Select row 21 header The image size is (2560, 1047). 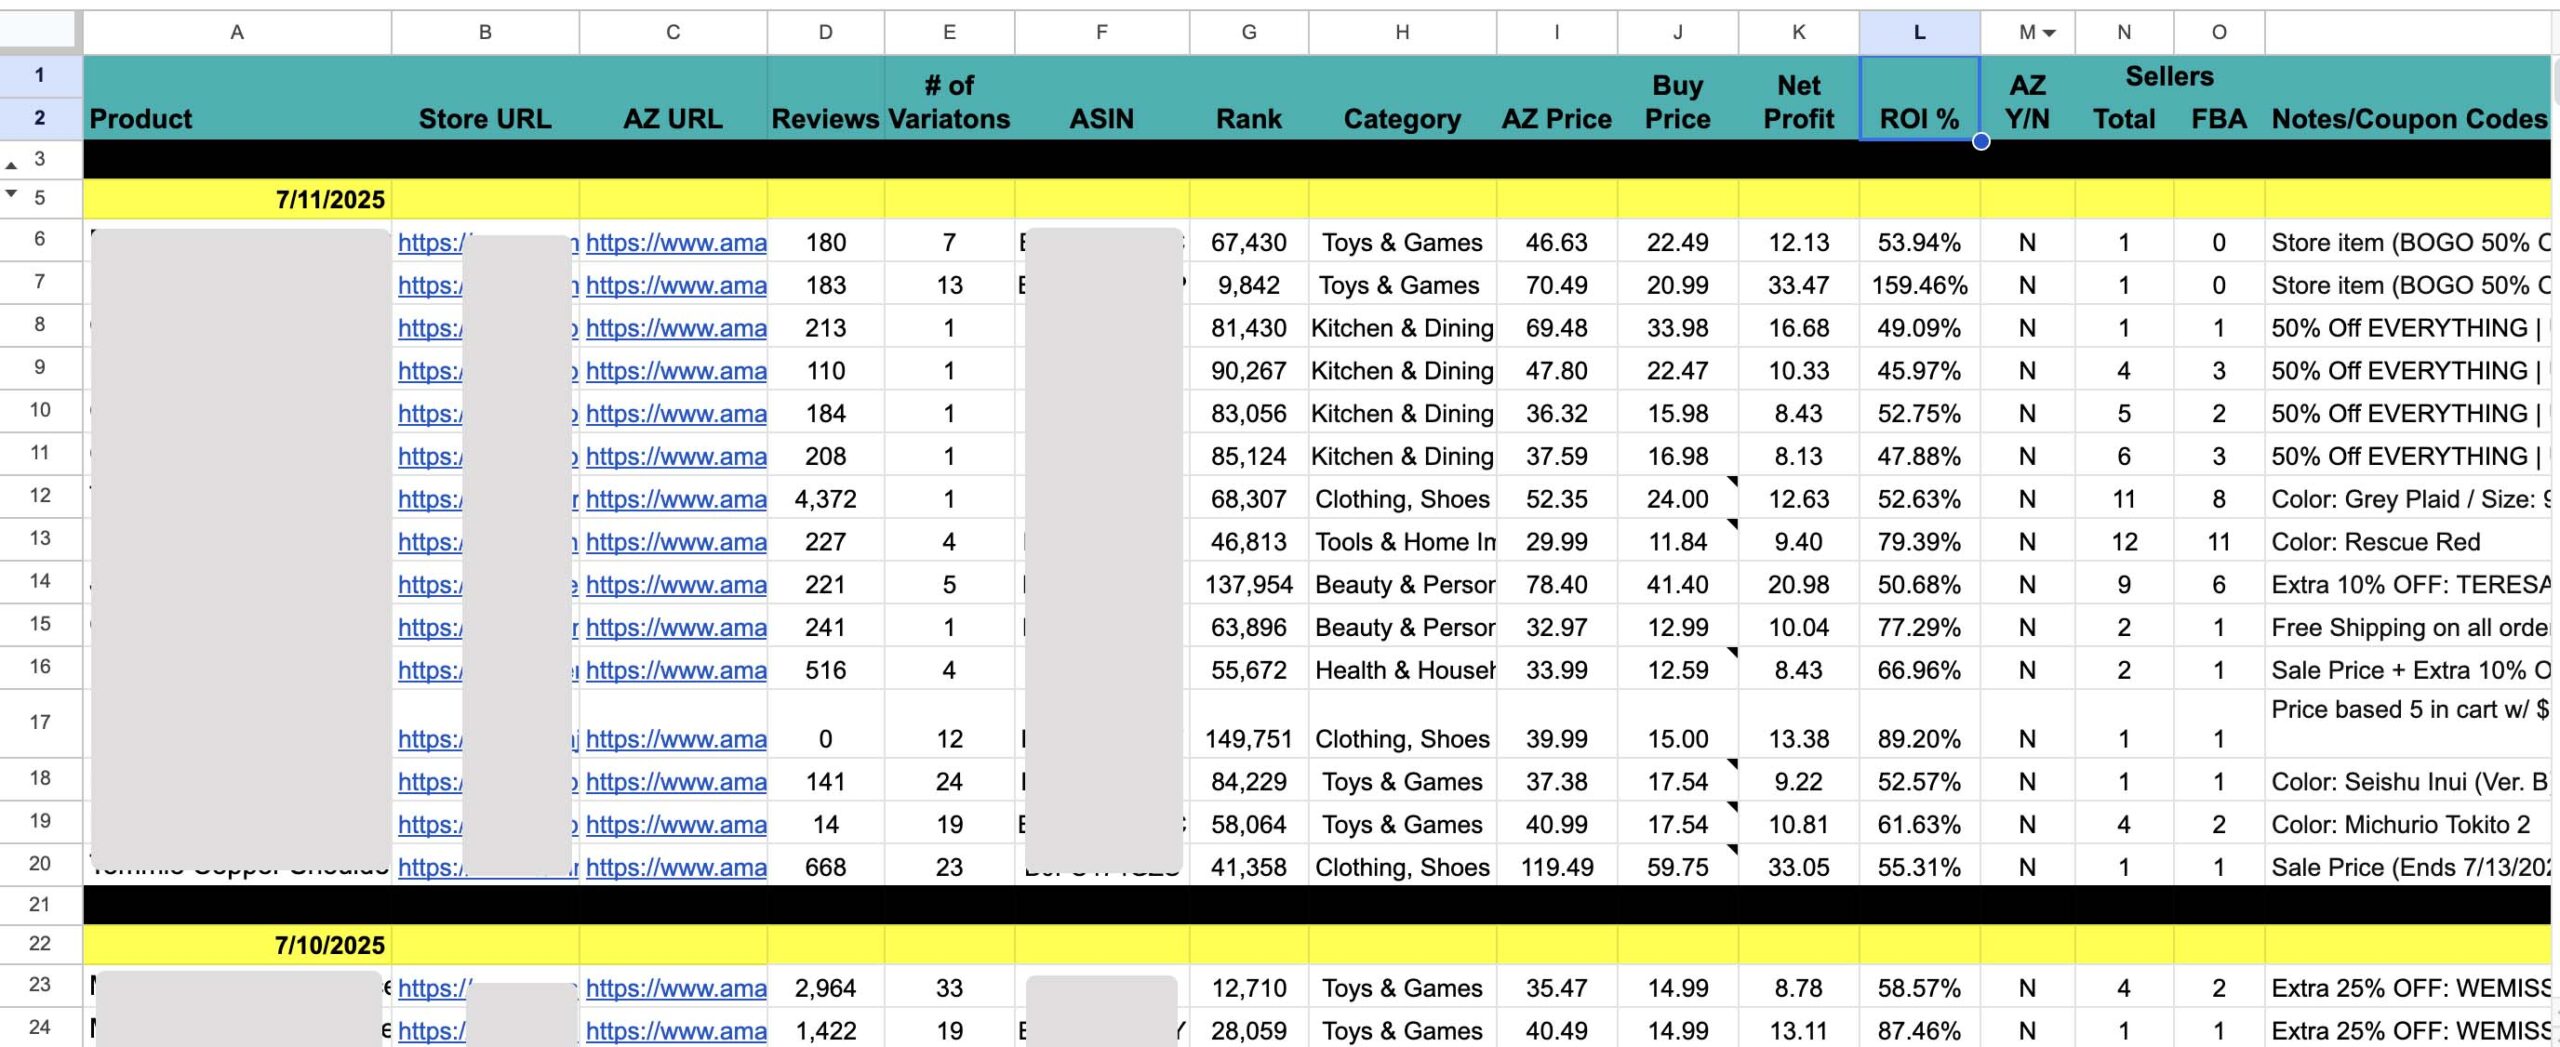click(x=40, y=904)
